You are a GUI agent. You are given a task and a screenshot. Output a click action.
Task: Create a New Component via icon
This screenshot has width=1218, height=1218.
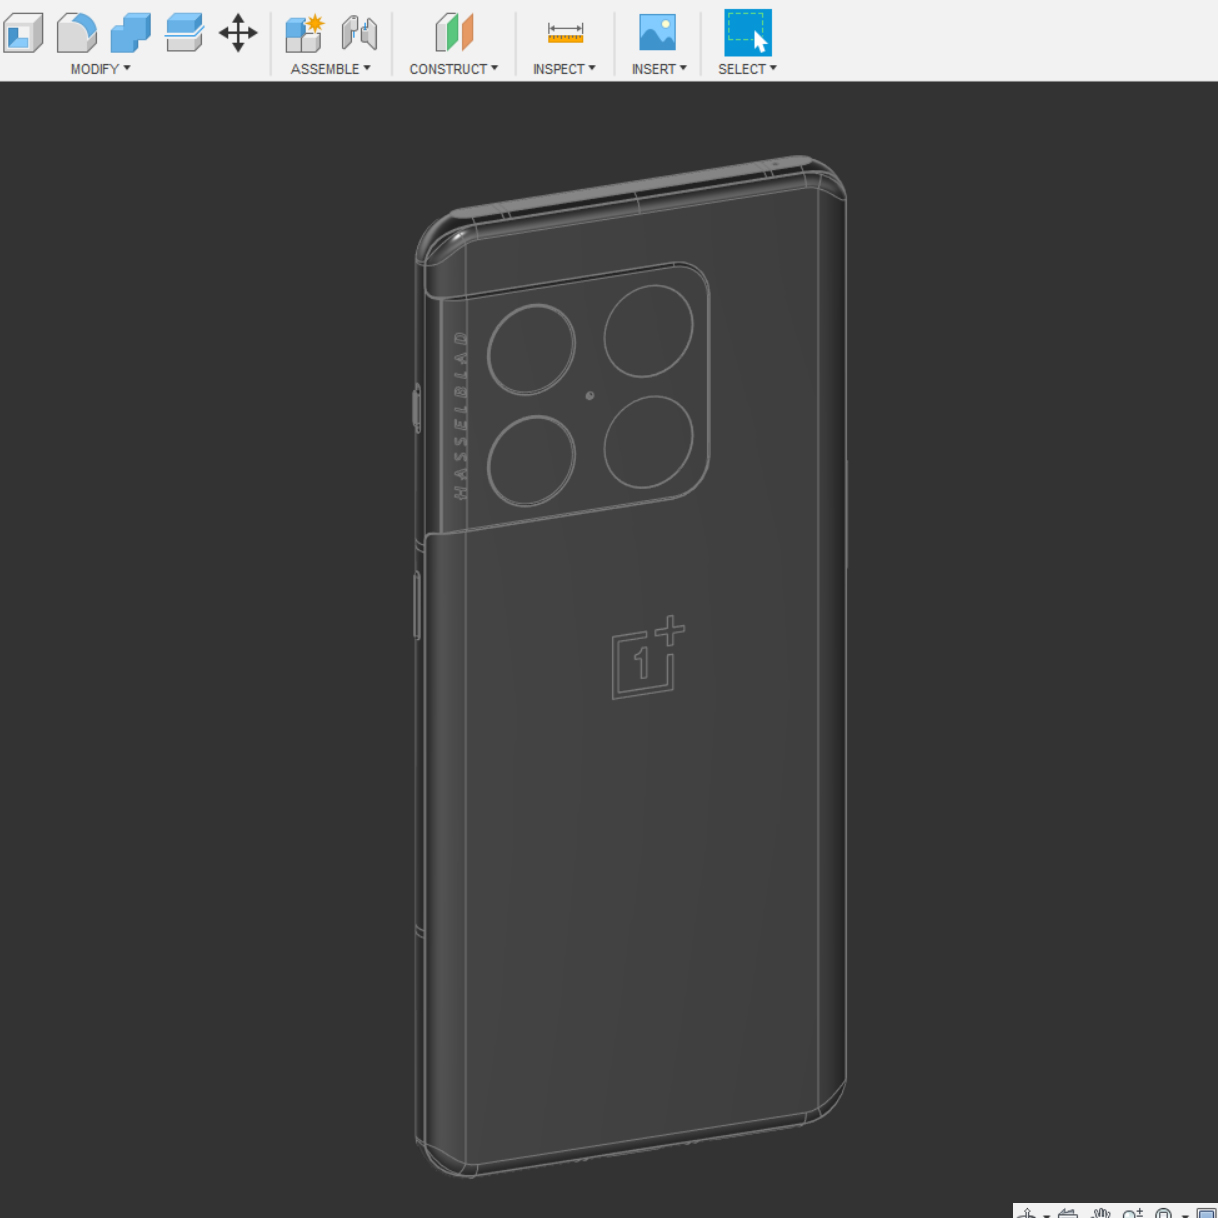(x=304, y=33)
